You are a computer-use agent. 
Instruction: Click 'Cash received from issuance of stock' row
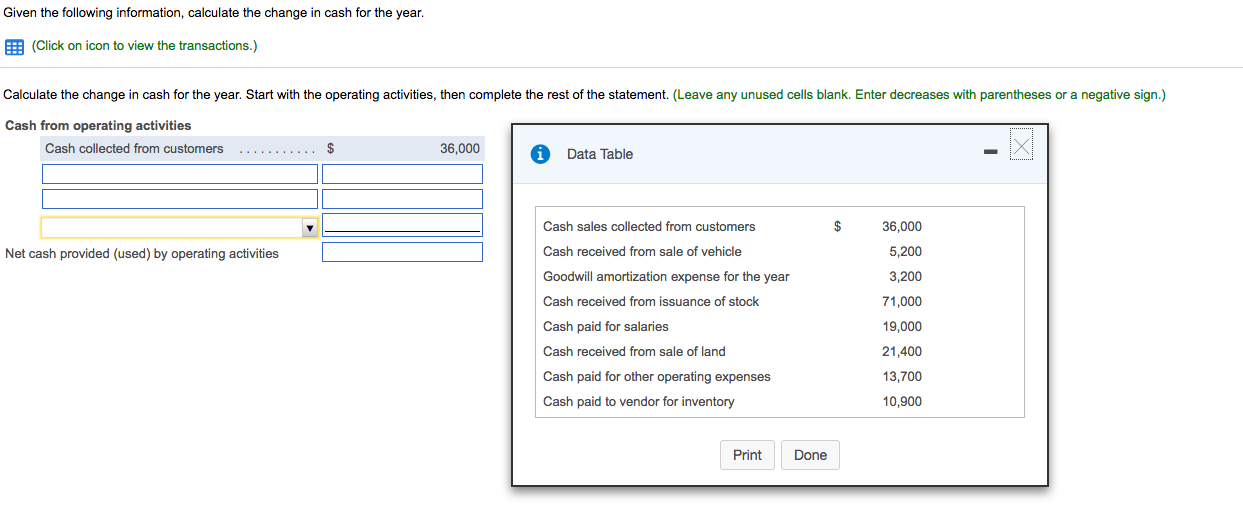tap(779, 302)
